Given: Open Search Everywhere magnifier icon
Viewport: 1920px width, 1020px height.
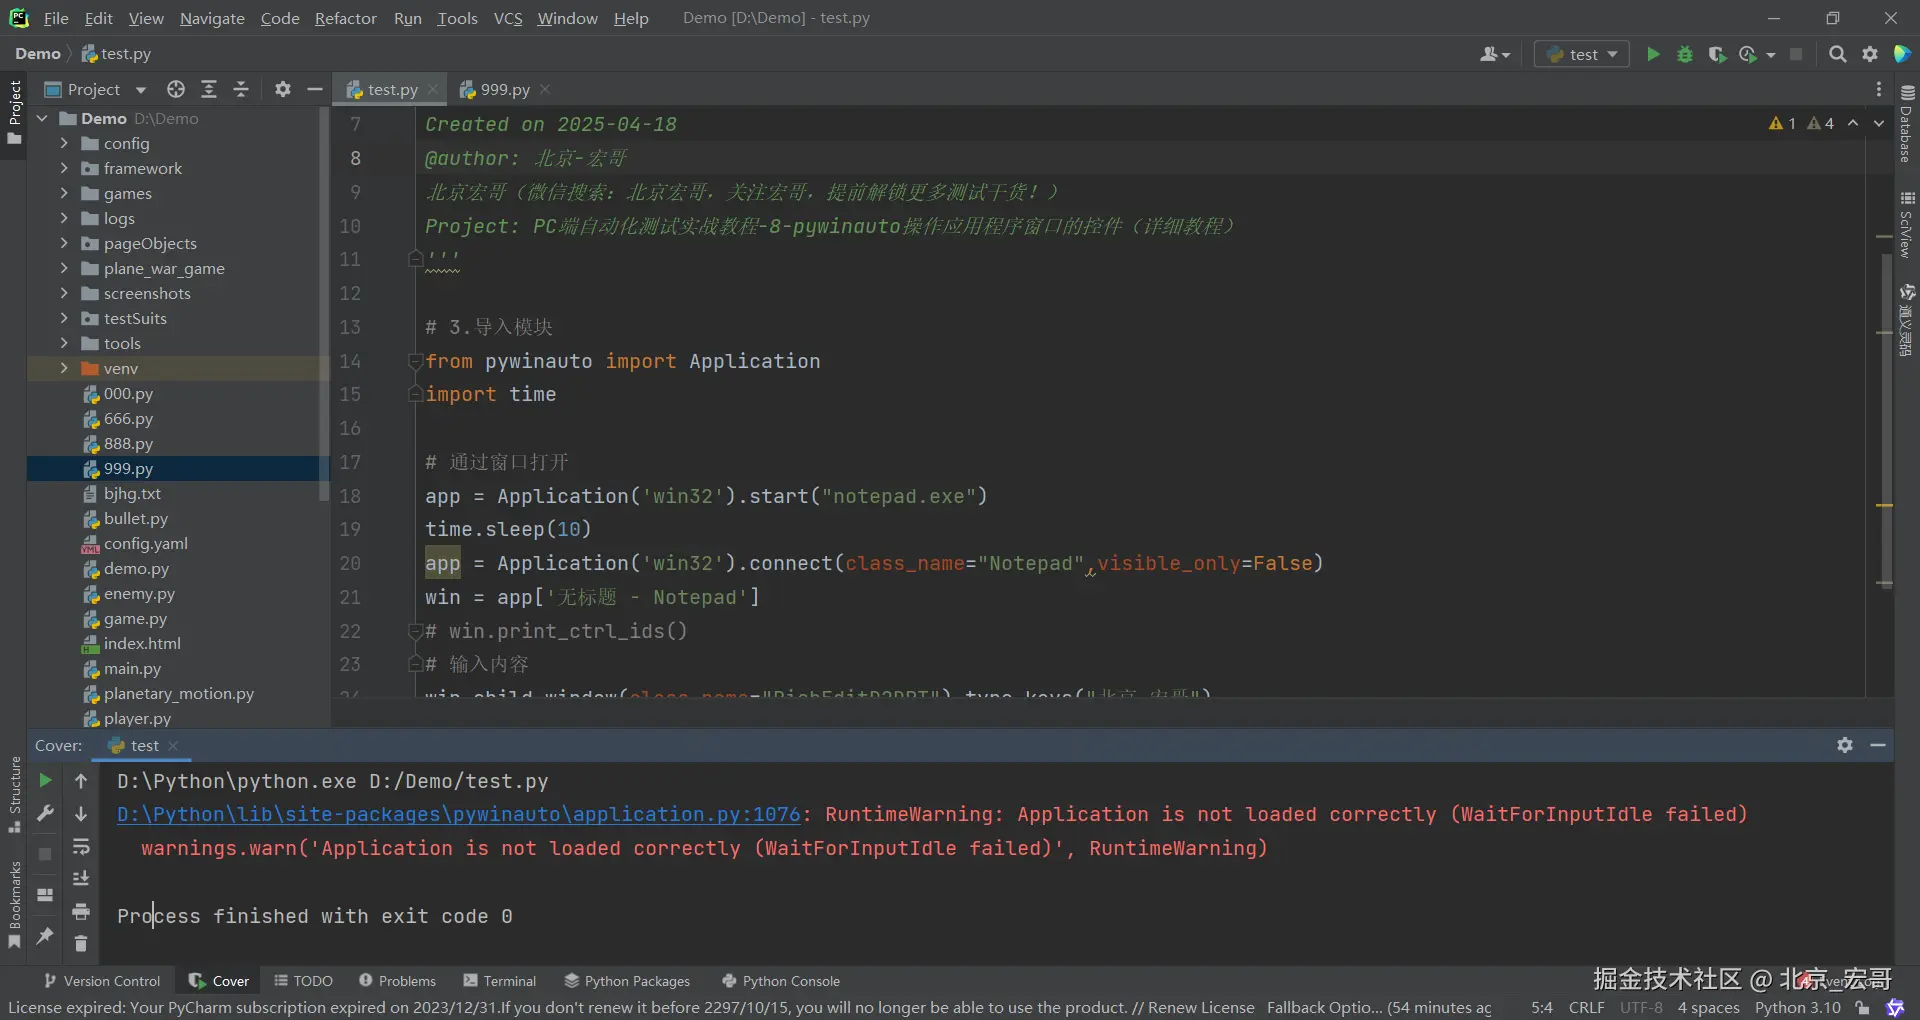Looking at the screenshot, I should point(1837,54).
